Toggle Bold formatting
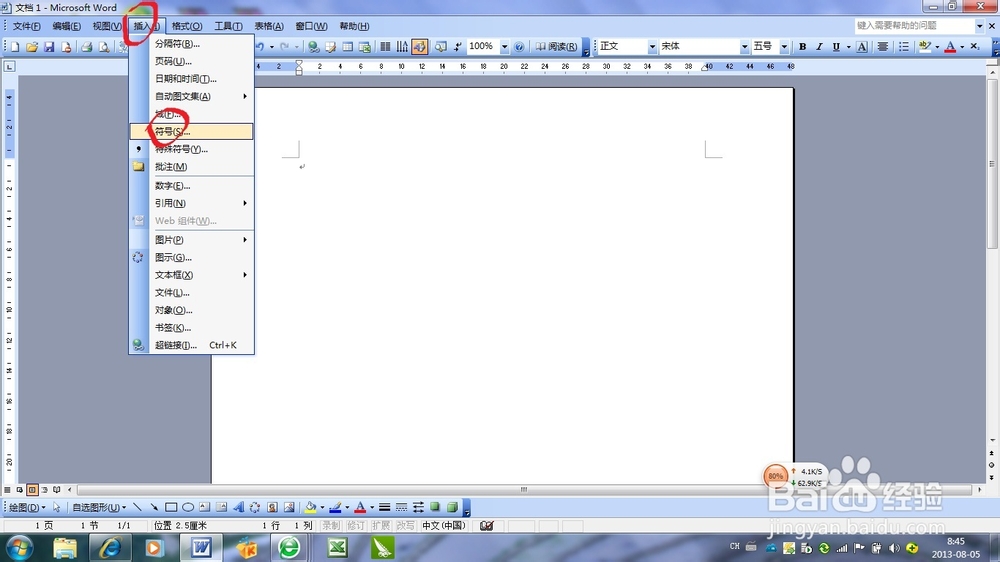The width and height of the screenshot is (1000, 562). point(802,47)
